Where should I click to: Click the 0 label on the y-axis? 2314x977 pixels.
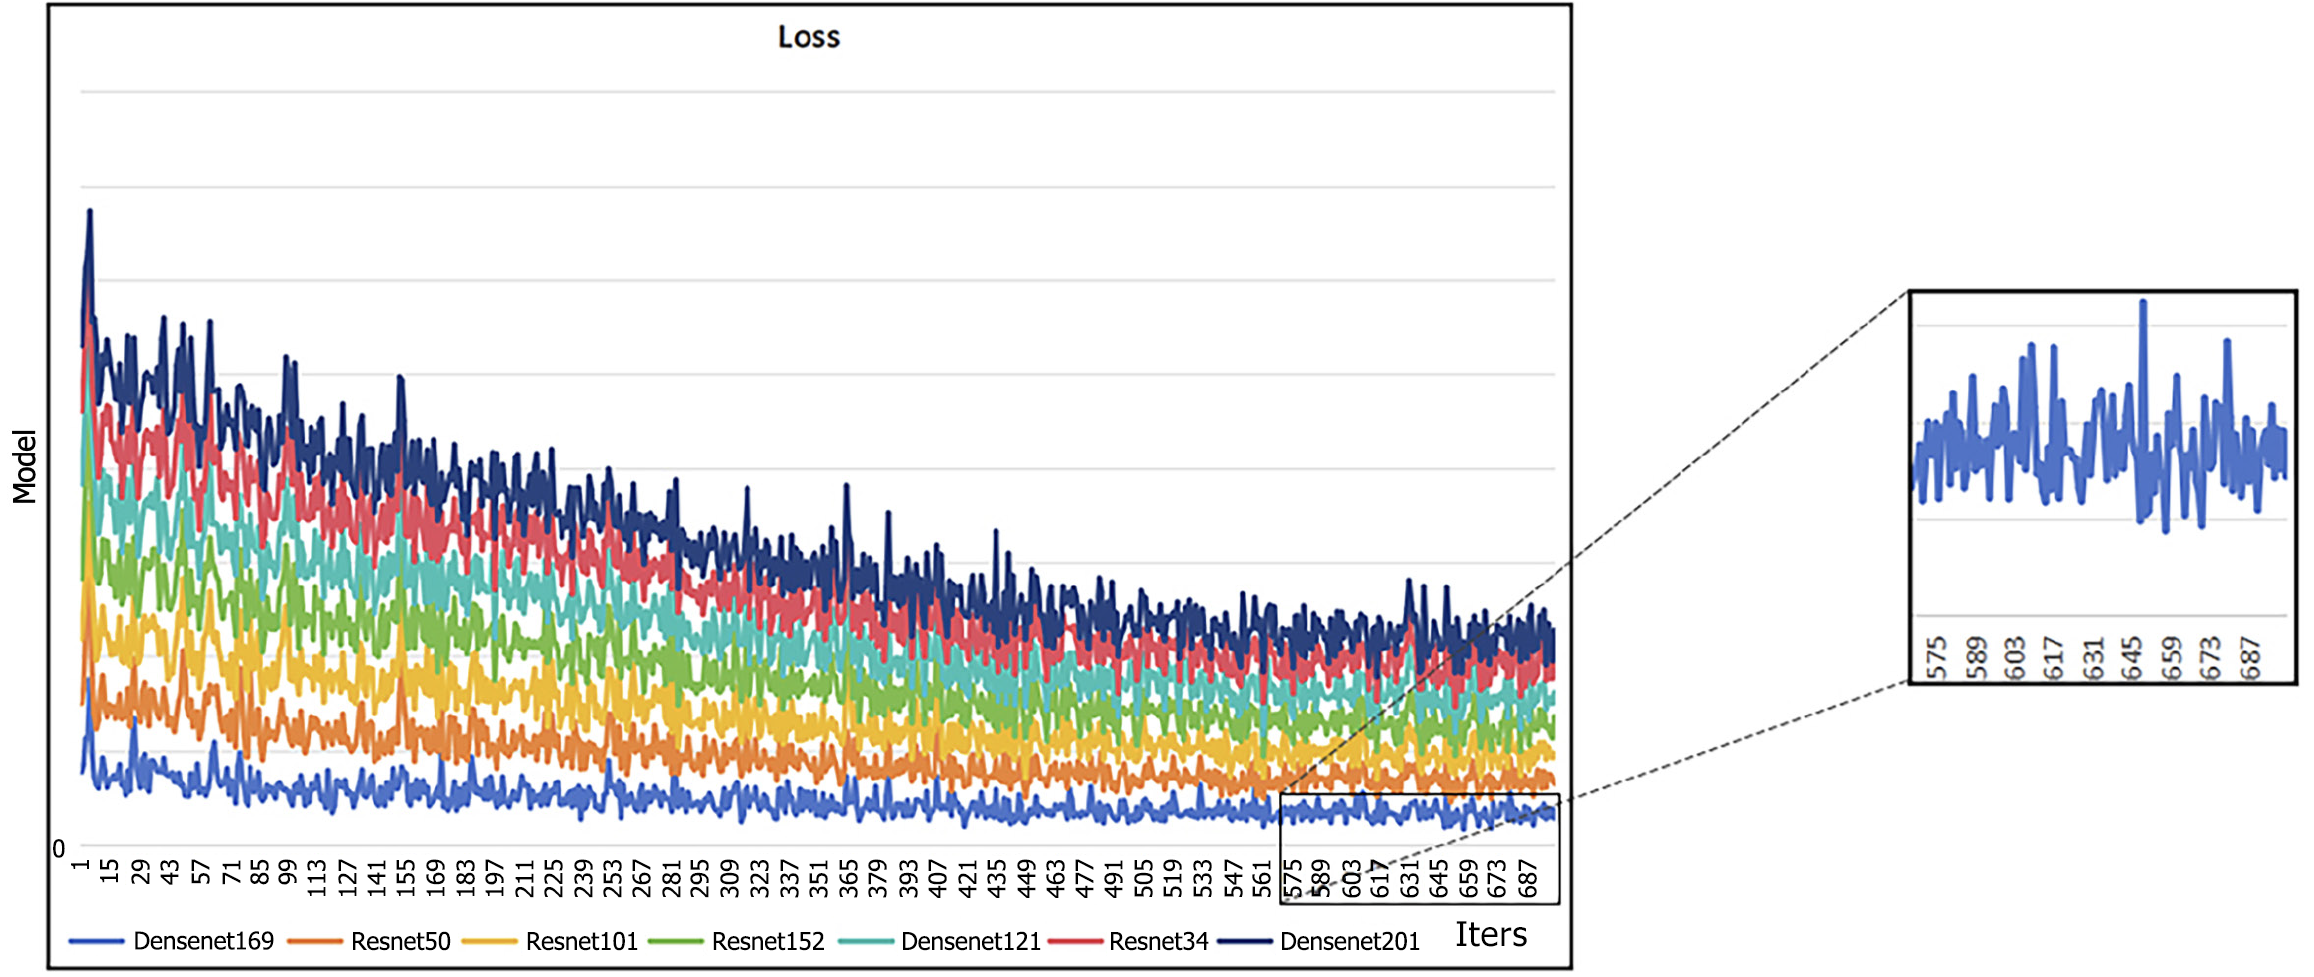pyautogui.click(x=59, y=849)
